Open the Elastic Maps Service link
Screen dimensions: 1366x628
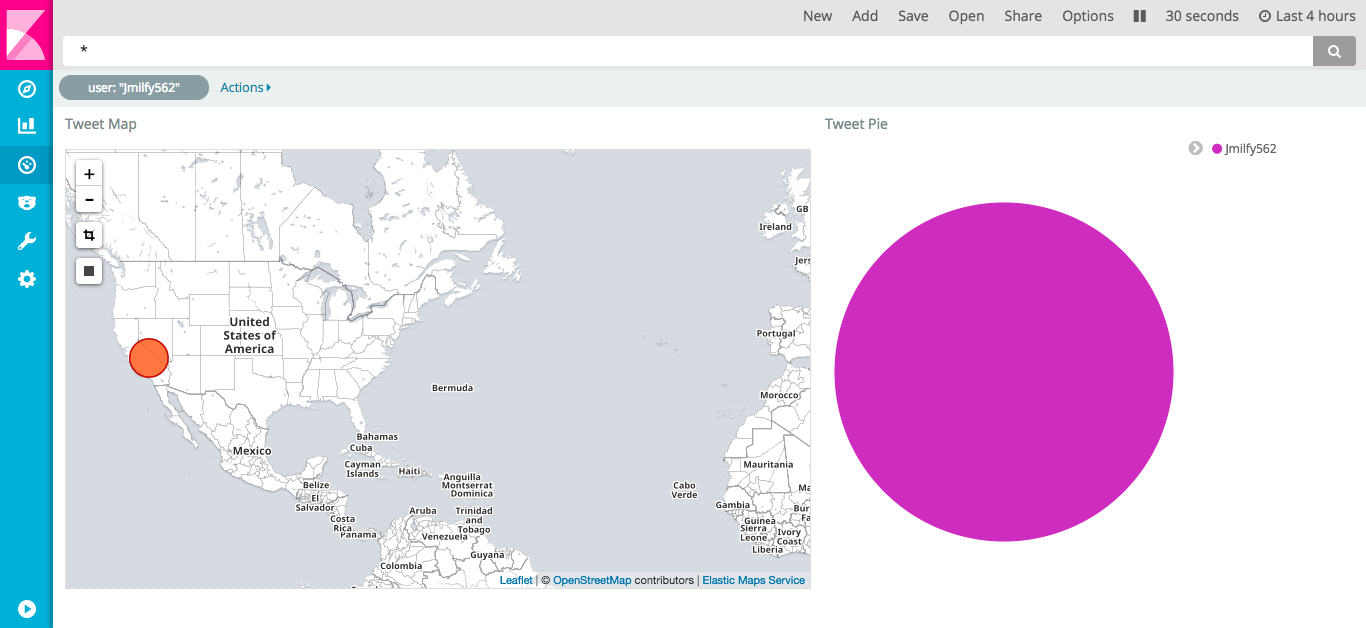[753, 580]
